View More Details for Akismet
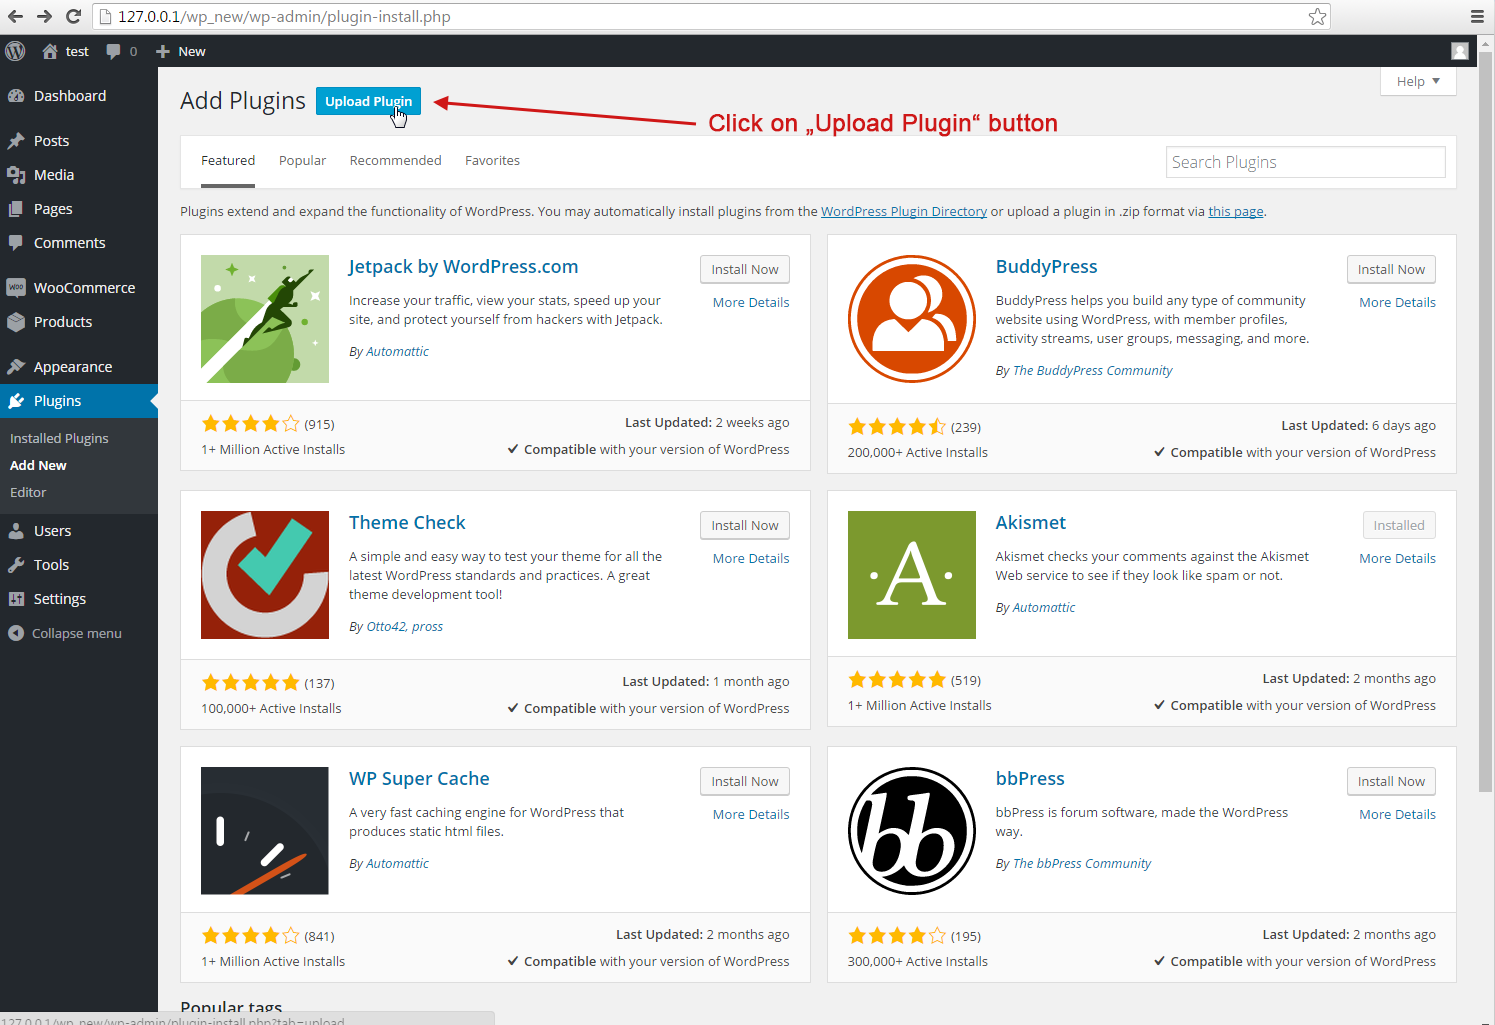 pyautogui.click(x=1397, y=558)
